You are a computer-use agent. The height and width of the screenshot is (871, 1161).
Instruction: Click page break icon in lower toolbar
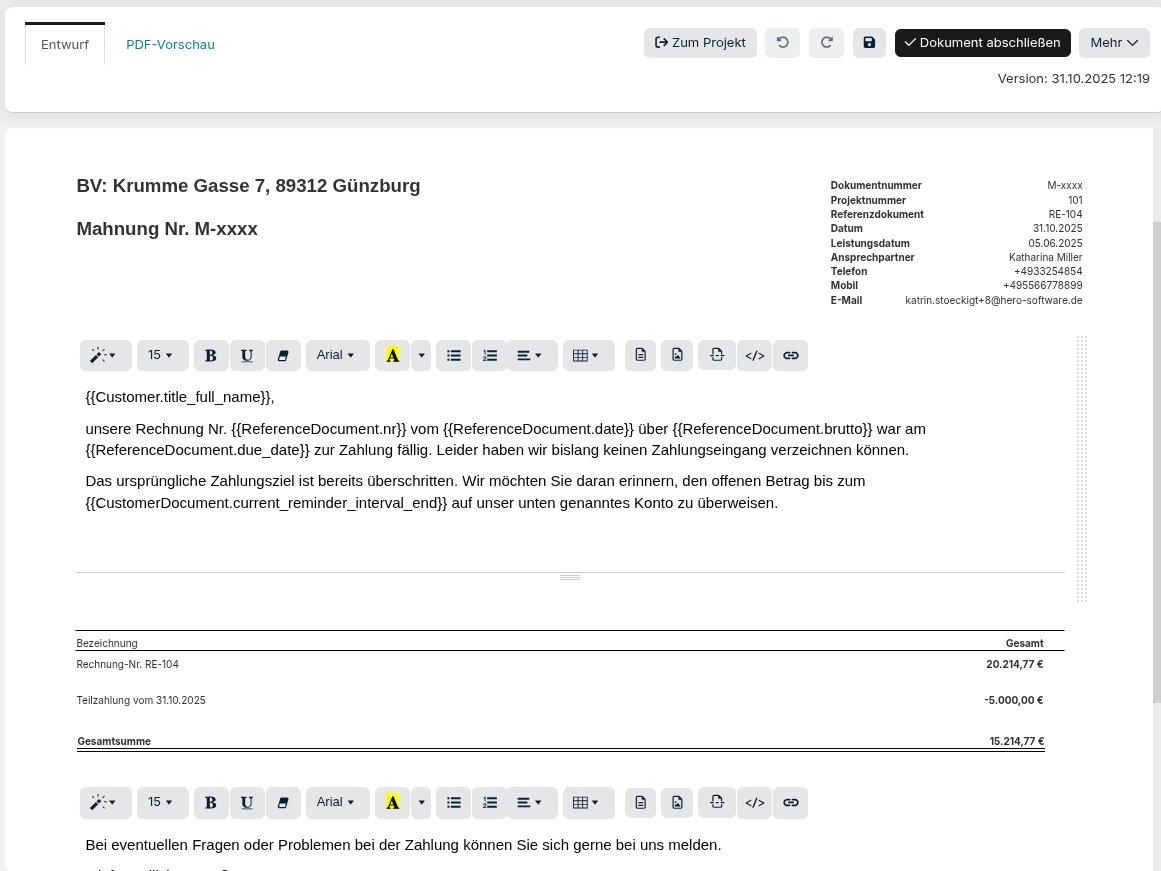pyautogui.click(x=717, y=802)
